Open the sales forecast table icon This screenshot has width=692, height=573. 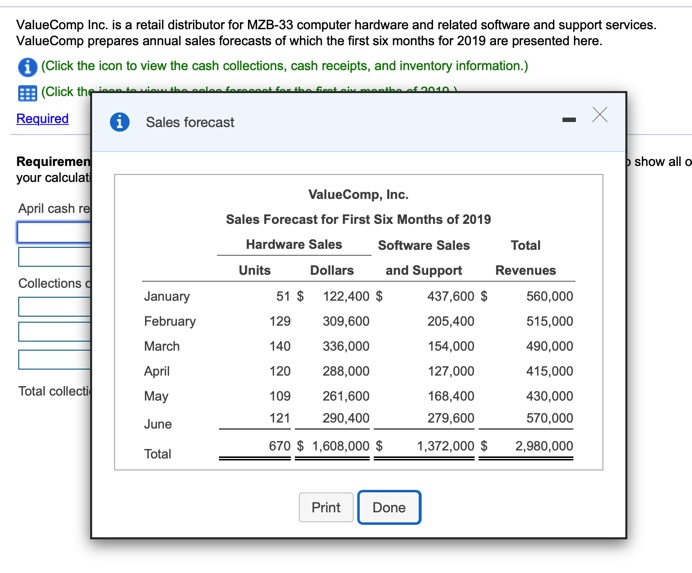(27, 93)
